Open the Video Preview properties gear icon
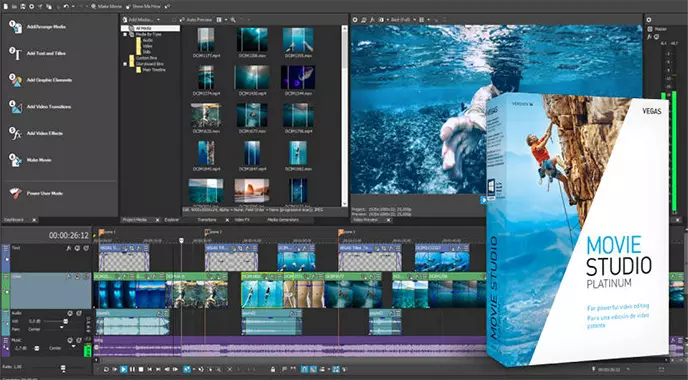Image resolution: width=688 pixels, height=380 pixels. [355, 20]
